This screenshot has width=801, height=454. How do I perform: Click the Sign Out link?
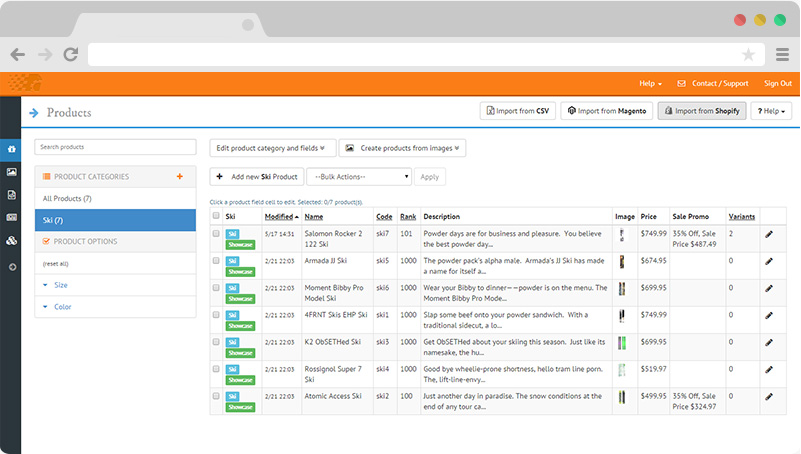click(778, 83)
